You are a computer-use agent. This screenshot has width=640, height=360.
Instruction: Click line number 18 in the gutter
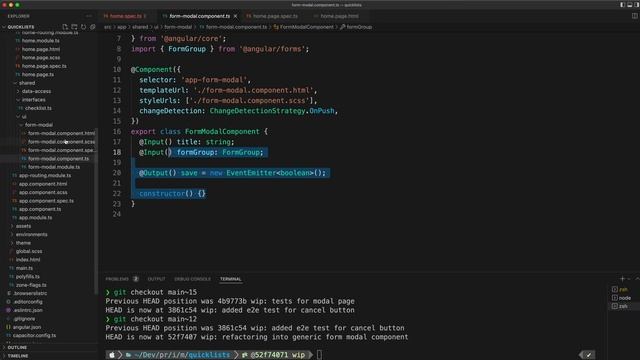click(117, 152)
